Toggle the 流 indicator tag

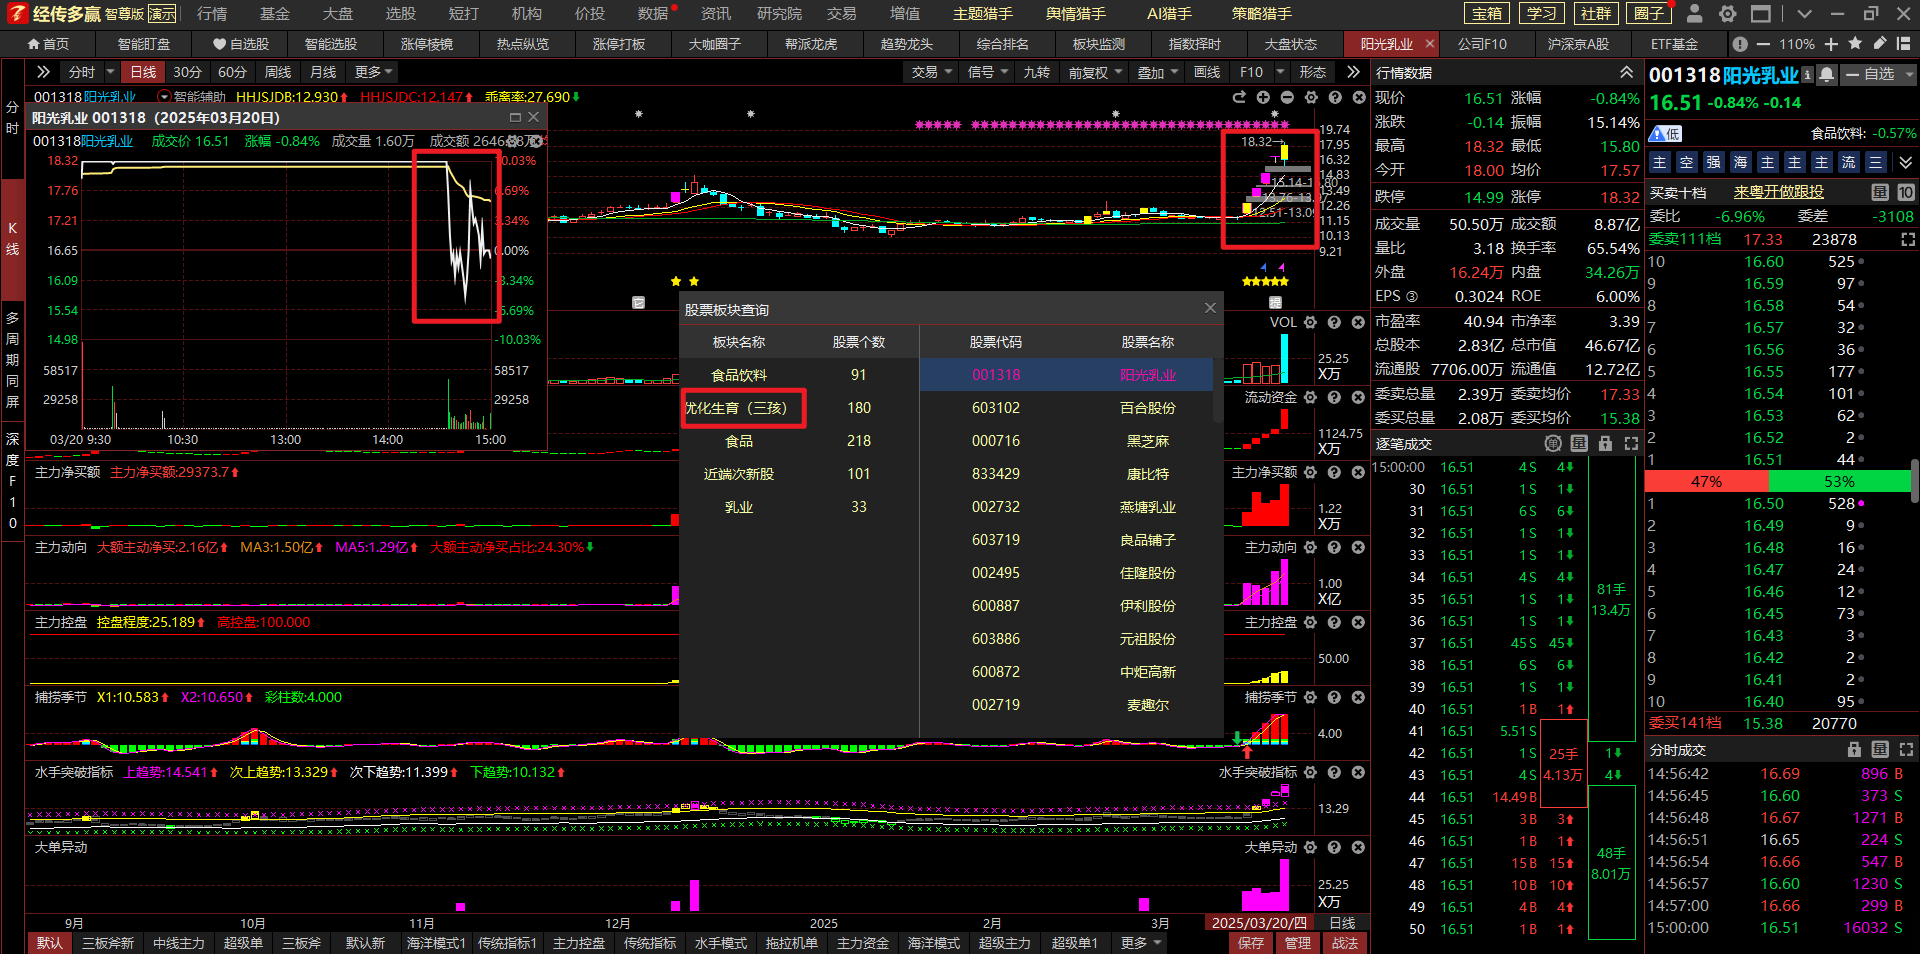(x=1849, y=162)
